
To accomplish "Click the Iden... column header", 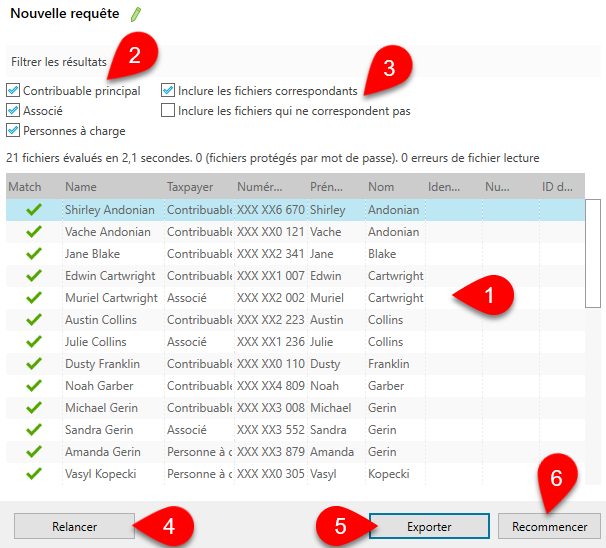I will click(x=454, y=187).
